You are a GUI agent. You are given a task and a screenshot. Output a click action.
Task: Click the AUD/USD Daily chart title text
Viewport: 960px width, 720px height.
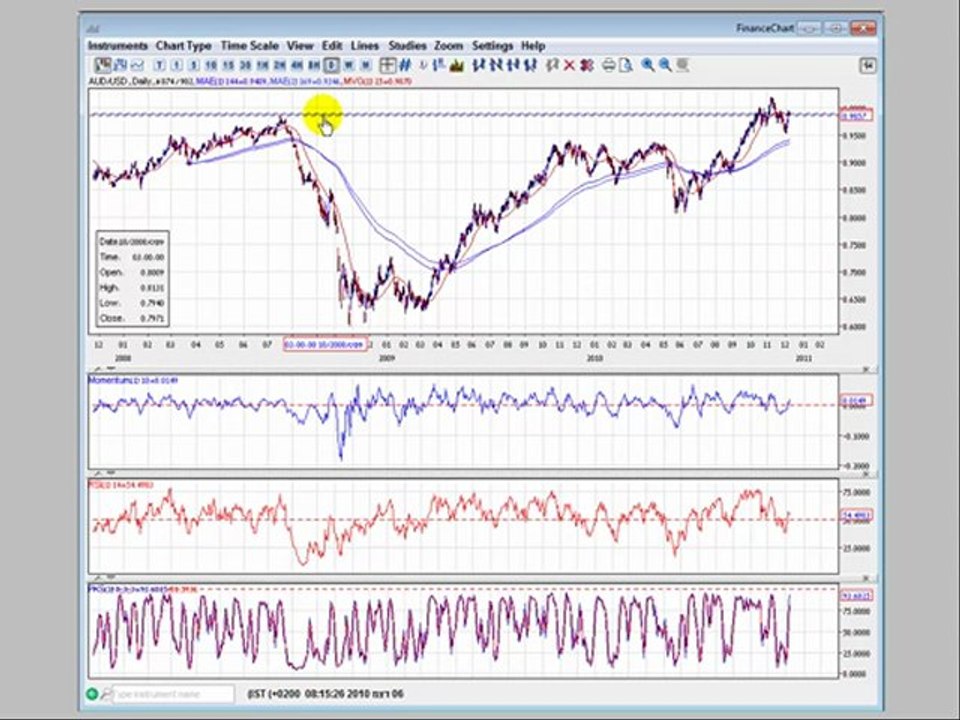[141, 81]
